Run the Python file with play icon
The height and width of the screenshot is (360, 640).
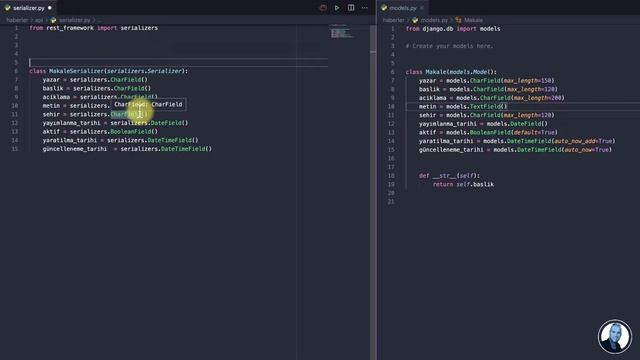click(337, 8)
